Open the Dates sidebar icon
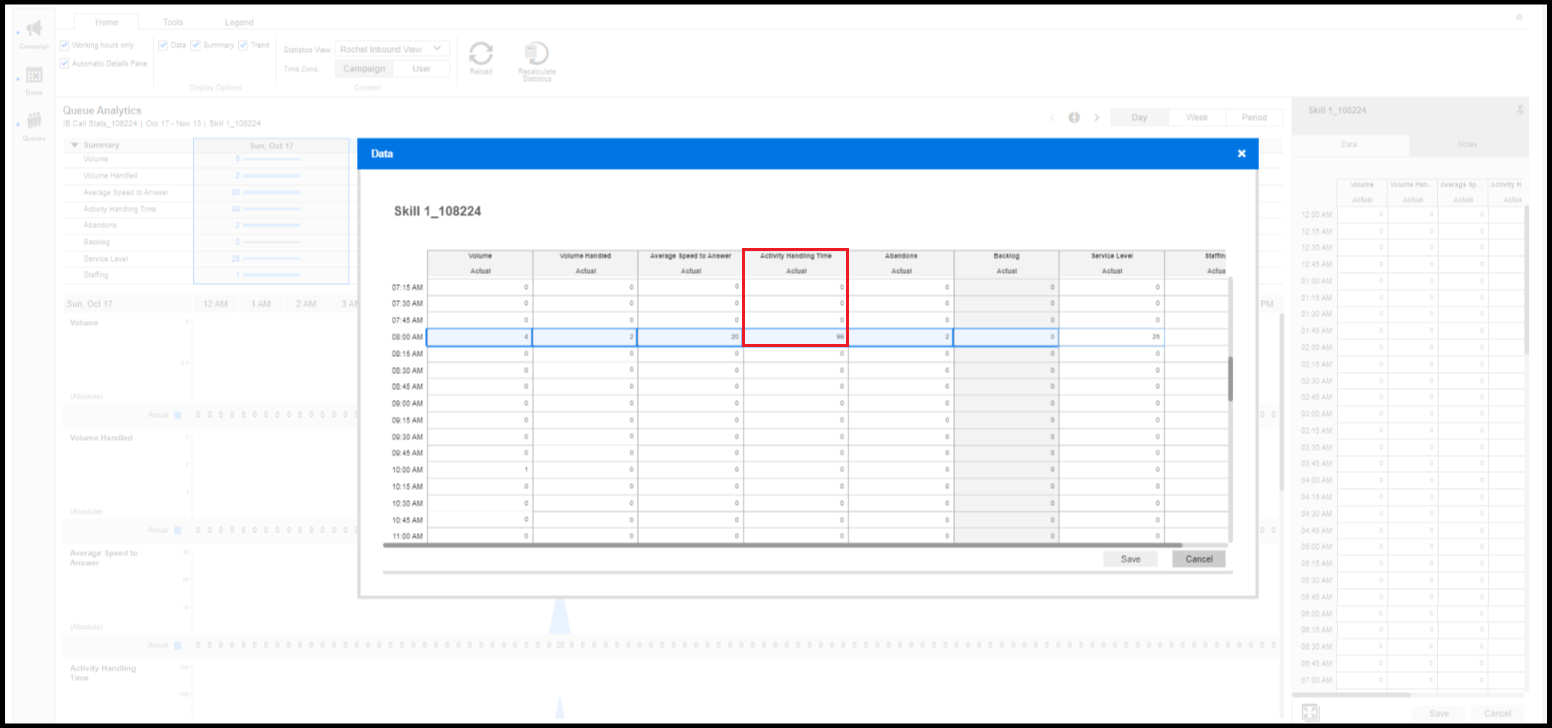 34,76
